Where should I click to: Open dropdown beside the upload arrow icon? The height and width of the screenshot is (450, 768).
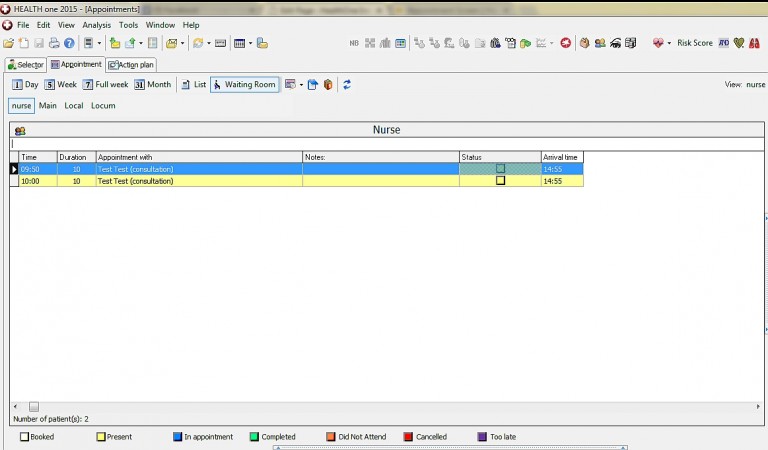141,43
